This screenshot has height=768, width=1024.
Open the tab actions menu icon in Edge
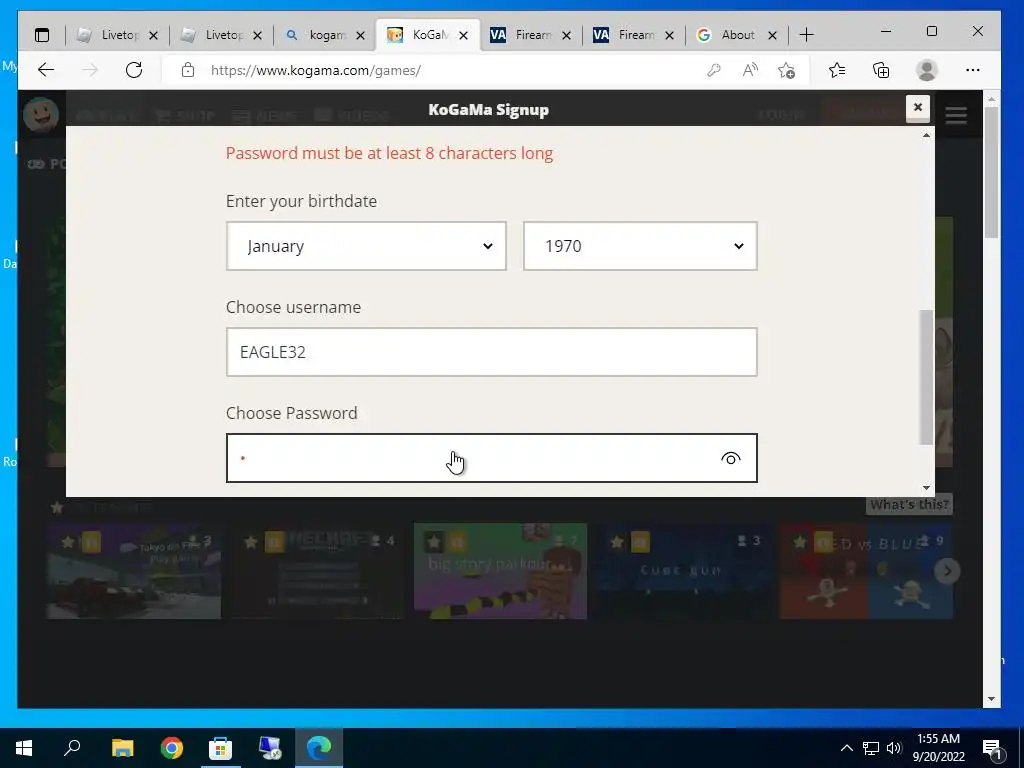pyautogui.click(x=42, y=35)
